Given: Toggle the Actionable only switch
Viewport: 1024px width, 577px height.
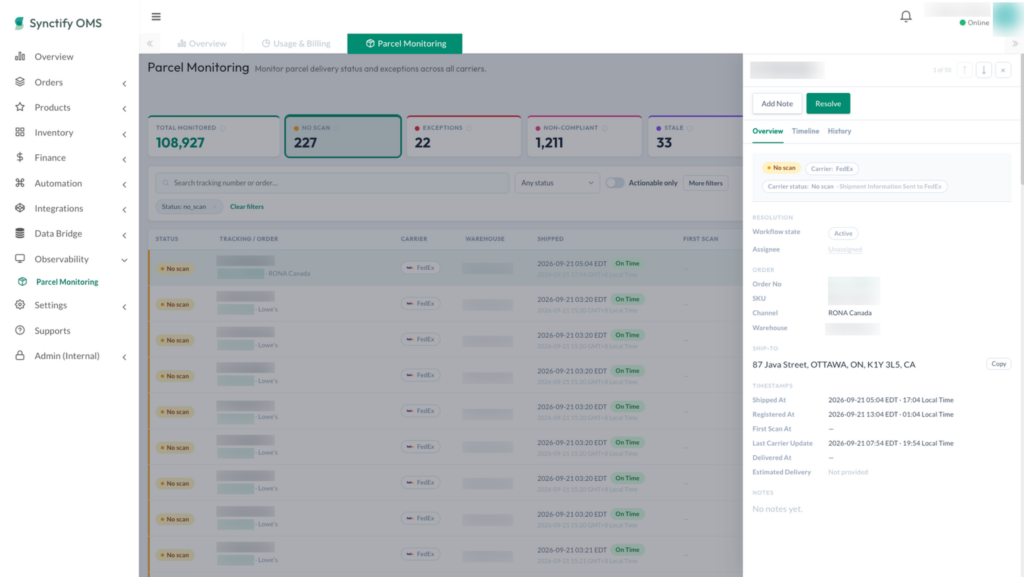Looking at the screenshot, I should coord(615,183).
